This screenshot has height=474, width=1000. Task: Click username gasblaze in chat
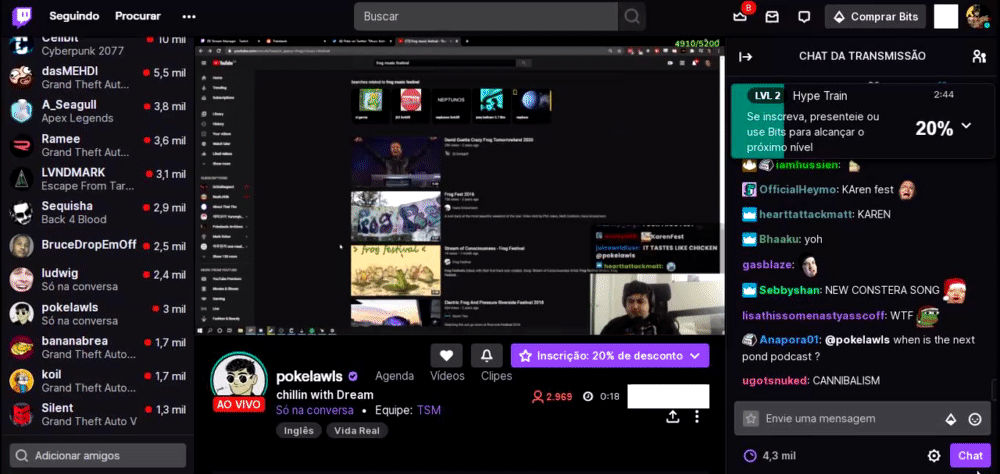click(768, 264)
